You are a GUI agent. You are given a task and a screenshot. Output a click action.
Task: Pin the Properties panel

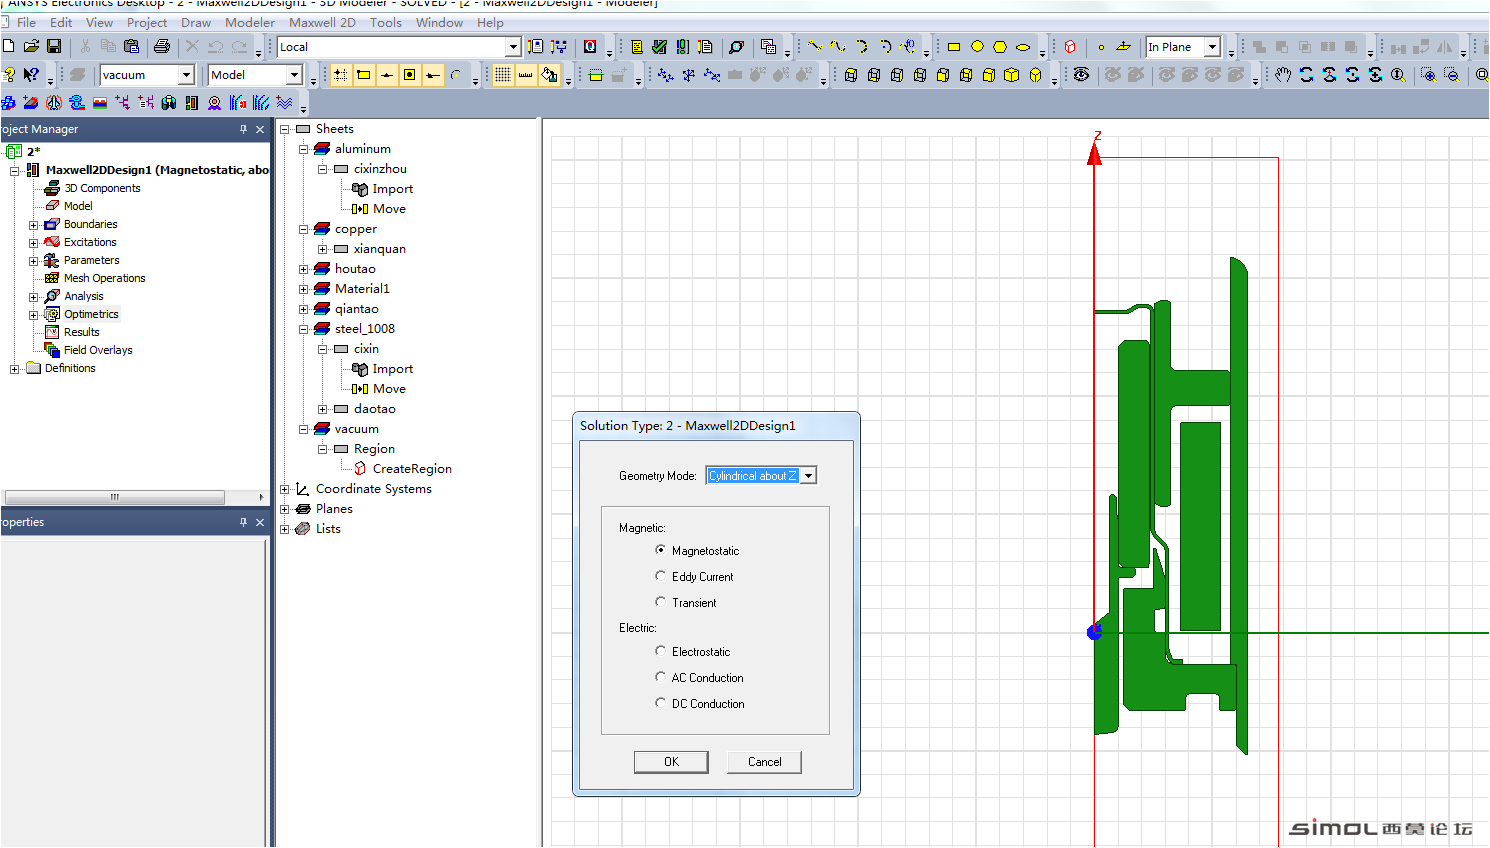point(243,522)
